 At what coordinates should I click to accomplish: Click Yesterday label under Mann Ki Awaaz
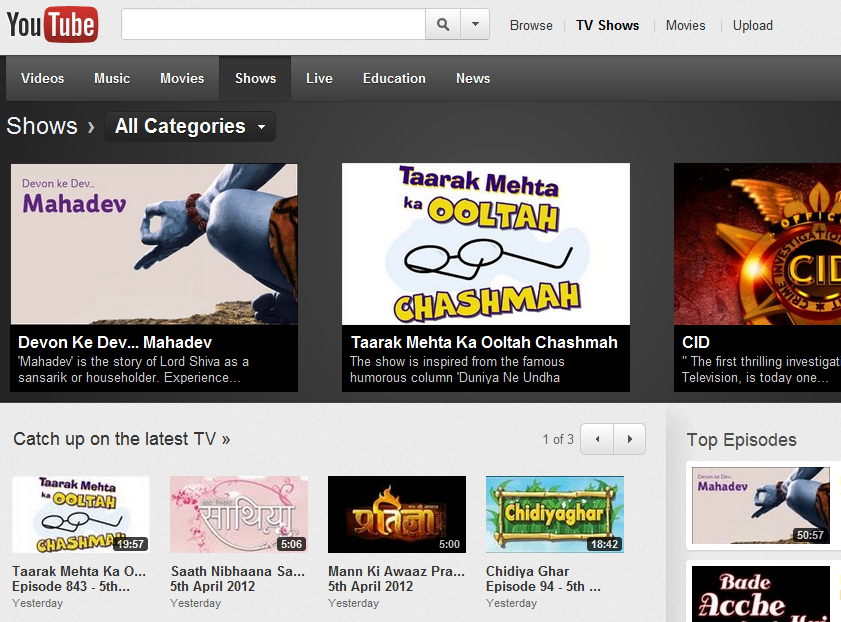353,603
